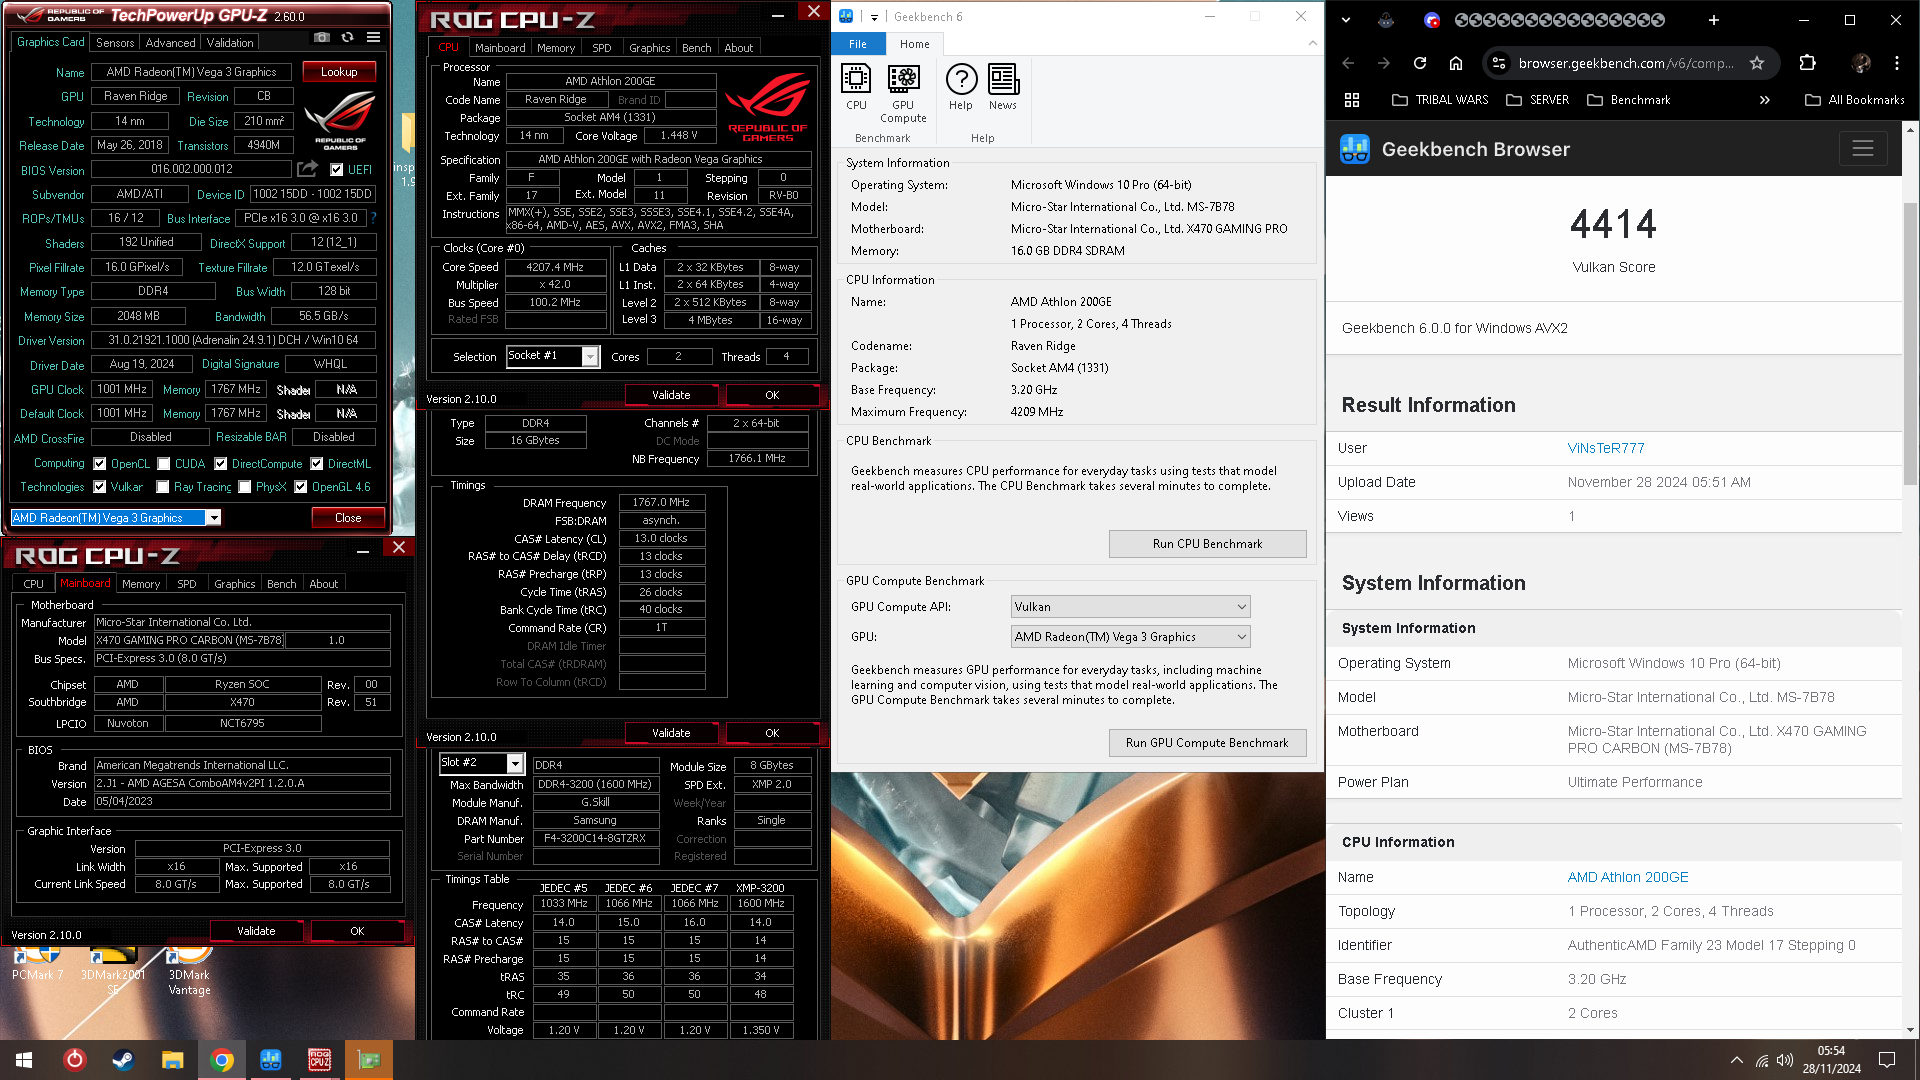Toggle the Ray Tracing checkbox
The height and width of the screenshot is (1080, 1920).
163,487
